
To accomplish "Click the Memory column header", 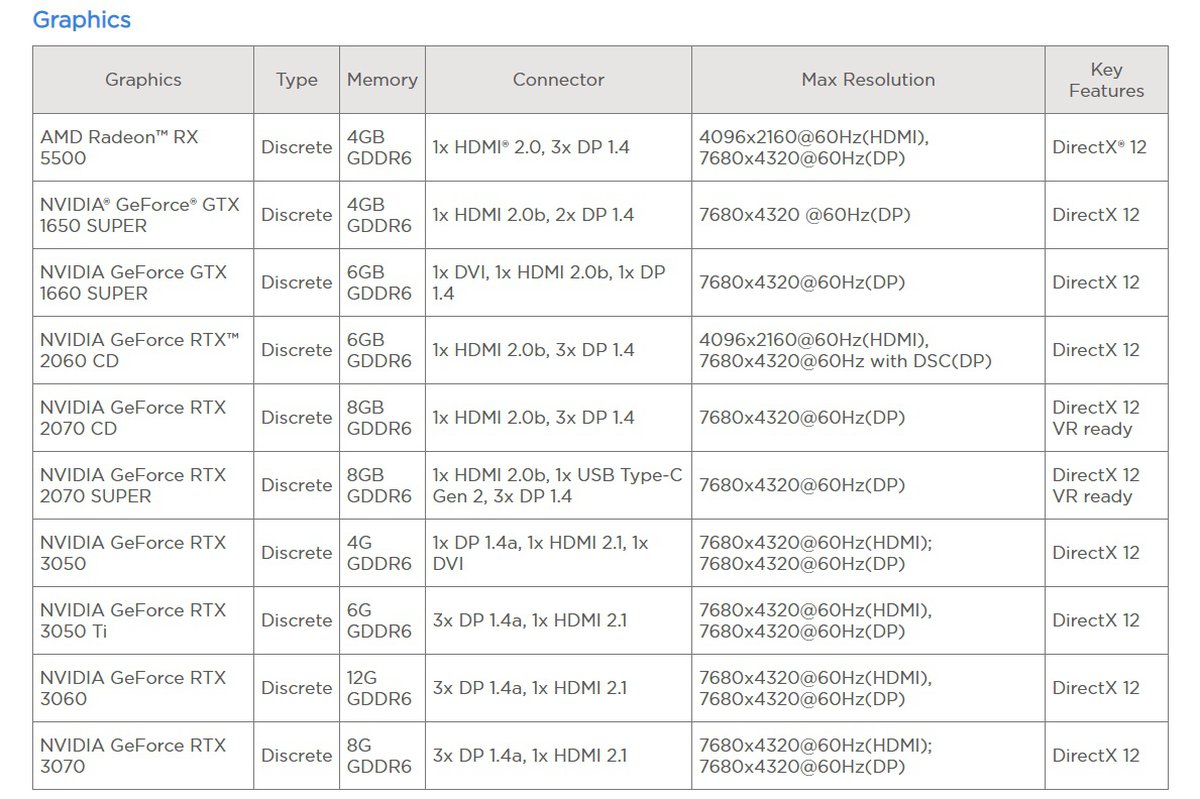I will tap(382, 80).
